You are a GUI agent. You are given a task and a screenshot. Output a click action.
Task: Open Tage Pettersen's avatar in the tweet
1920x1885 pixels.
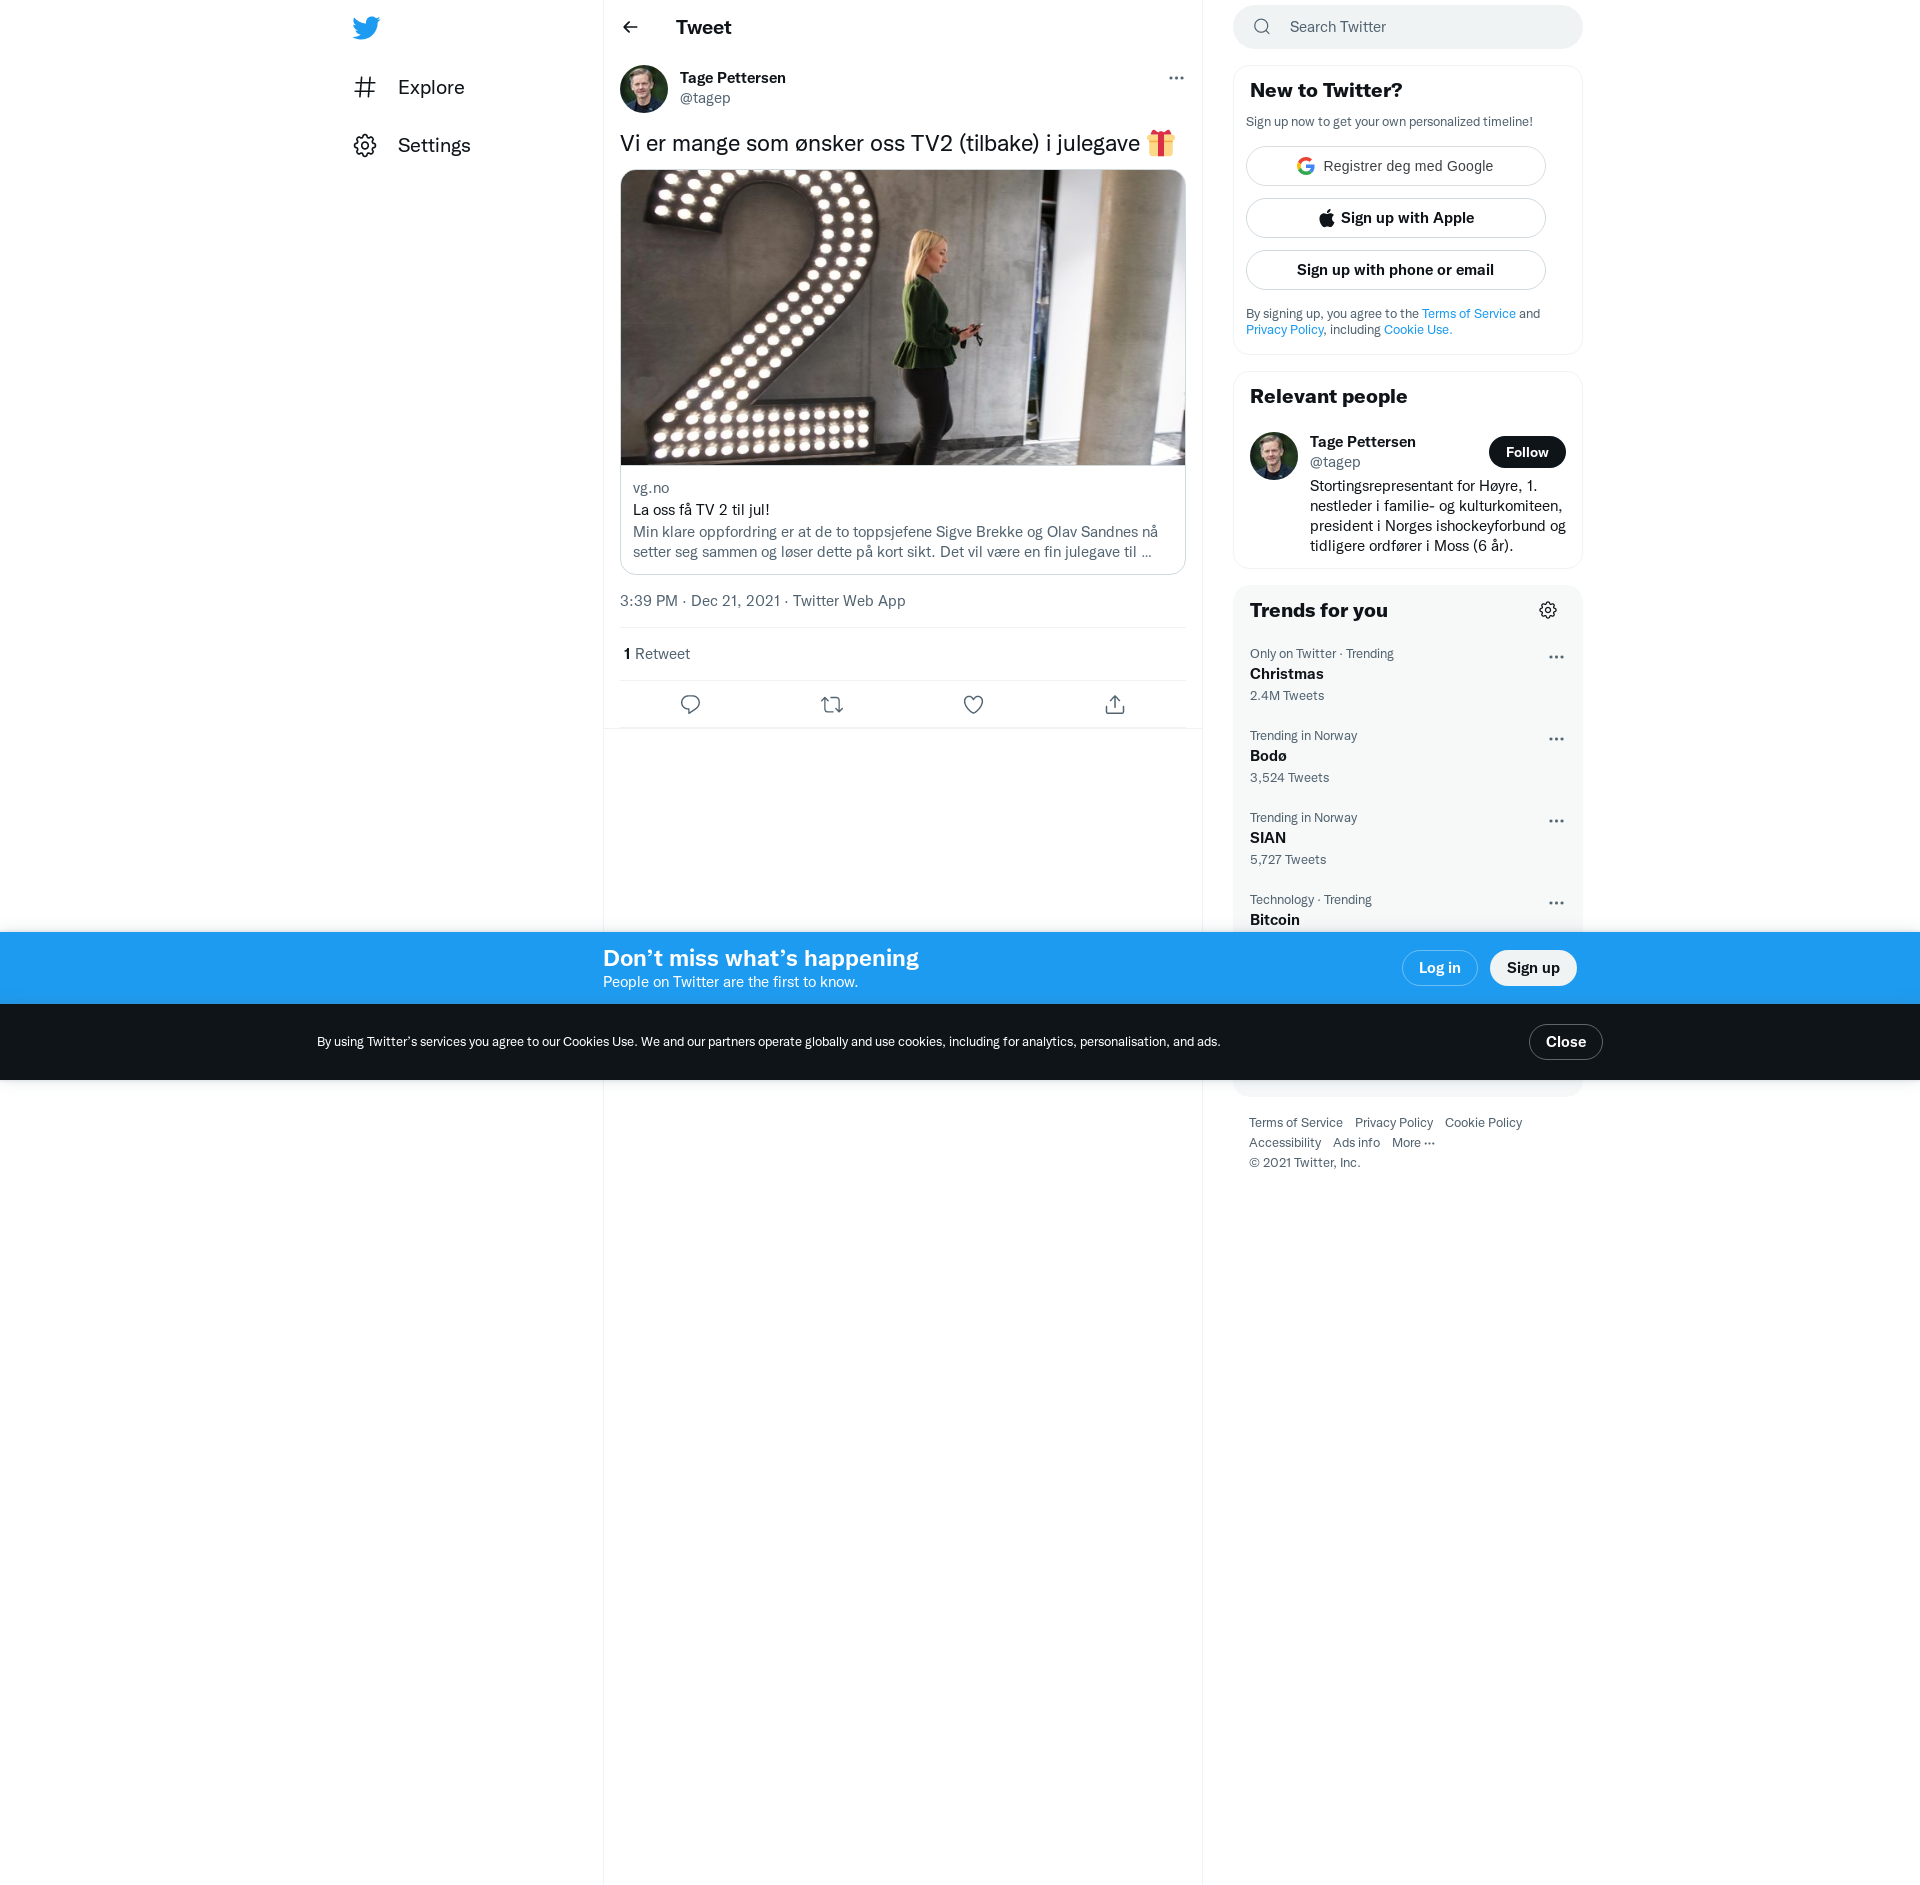click(644, 89)
